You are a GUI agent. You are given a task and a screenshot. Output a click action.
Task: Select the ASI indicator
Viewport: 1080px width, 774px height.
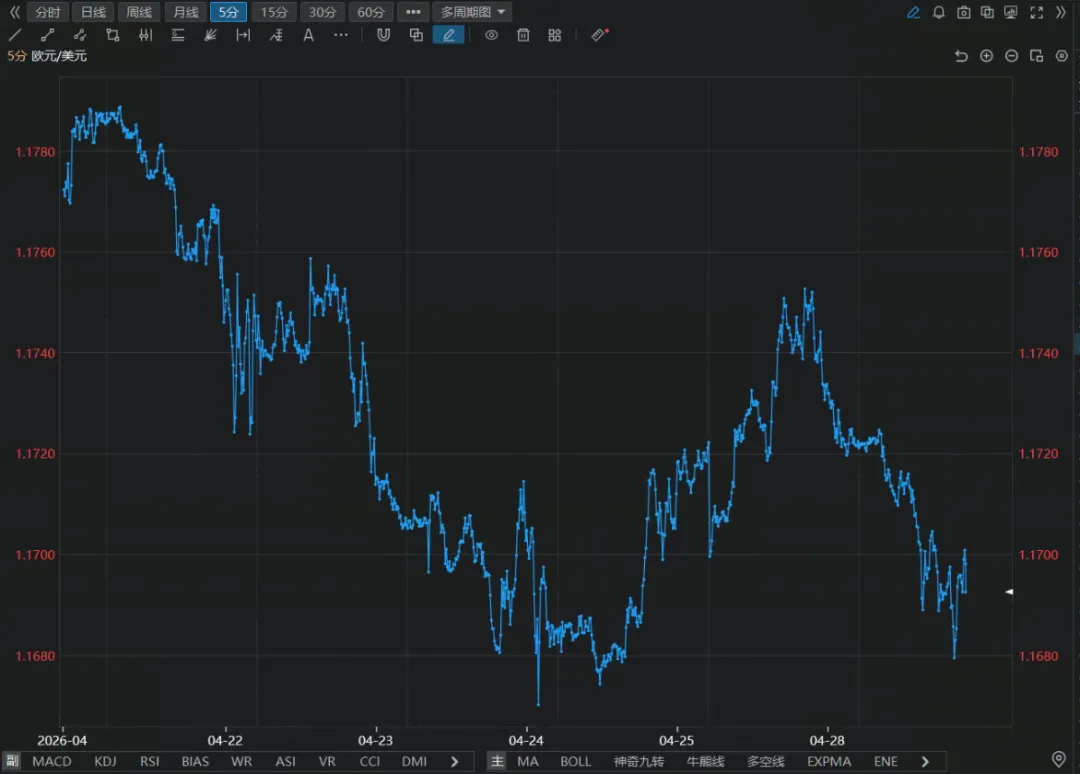coord(285,762)
